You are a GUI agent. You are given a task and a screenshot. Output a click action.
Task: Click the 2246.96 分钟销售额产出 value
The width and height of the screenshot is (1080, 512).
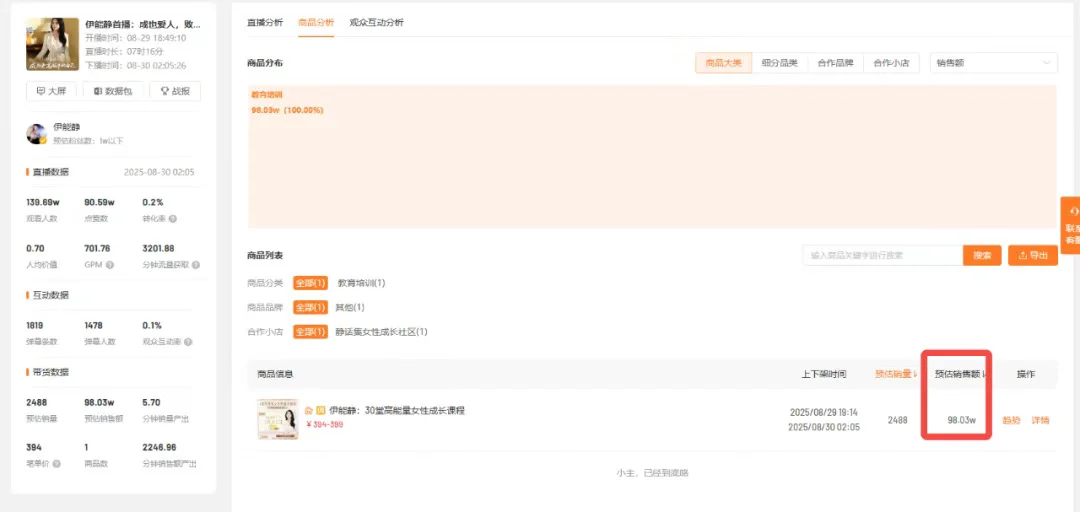tap(159, 447)
